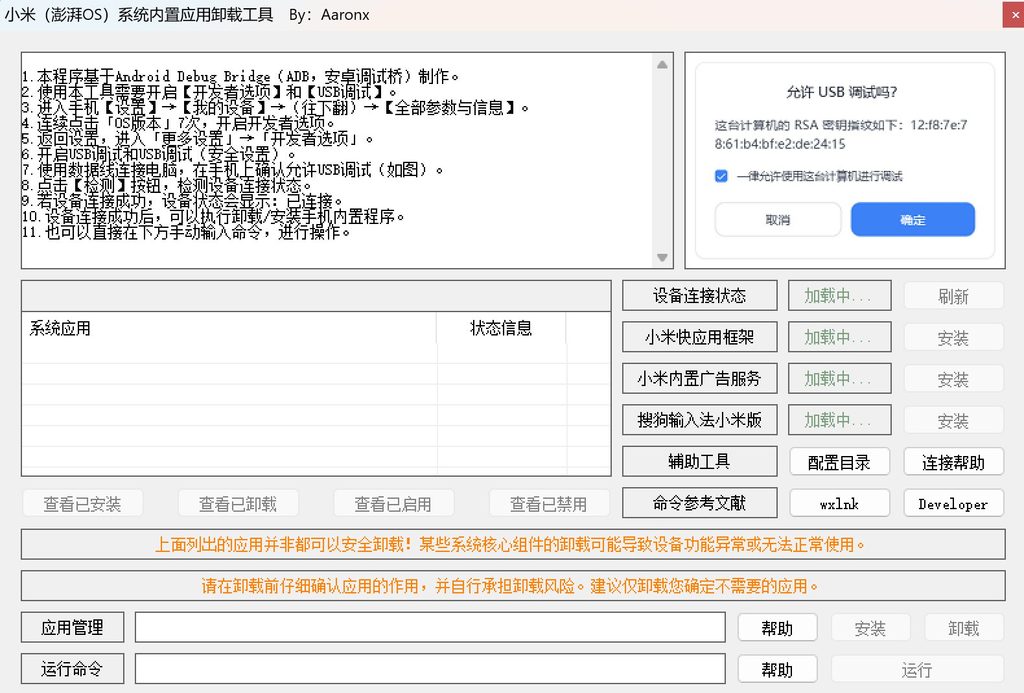1024x693 pixels.
Task: Click the 运行 button
Action: tap(918, 669)
